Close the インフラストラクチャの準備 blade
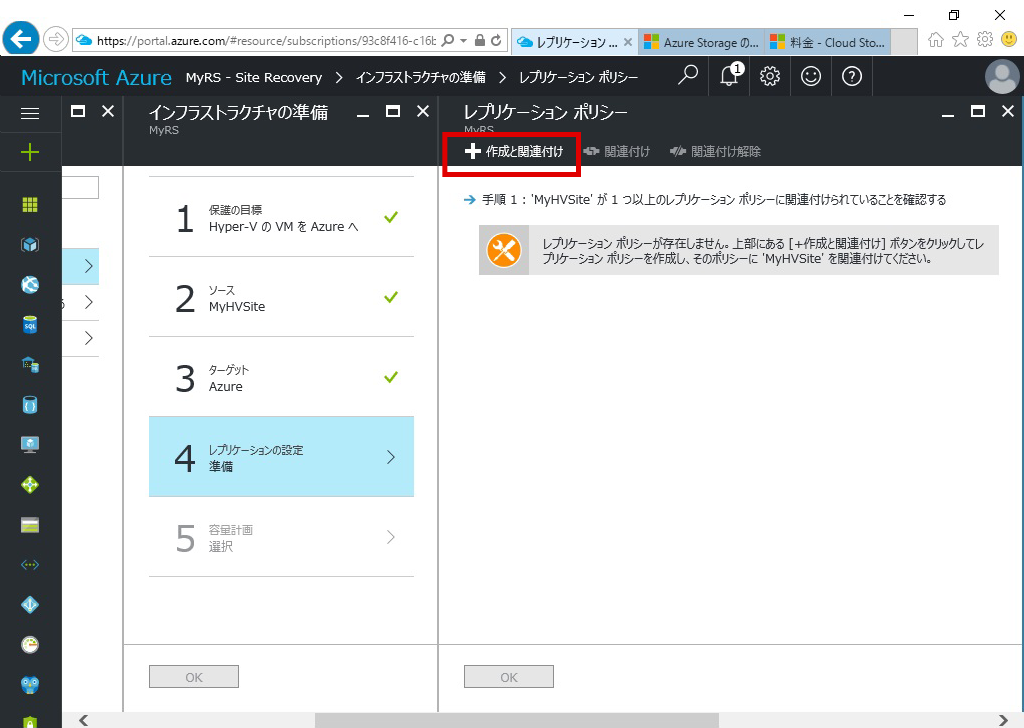 click(x=423, y=112)
